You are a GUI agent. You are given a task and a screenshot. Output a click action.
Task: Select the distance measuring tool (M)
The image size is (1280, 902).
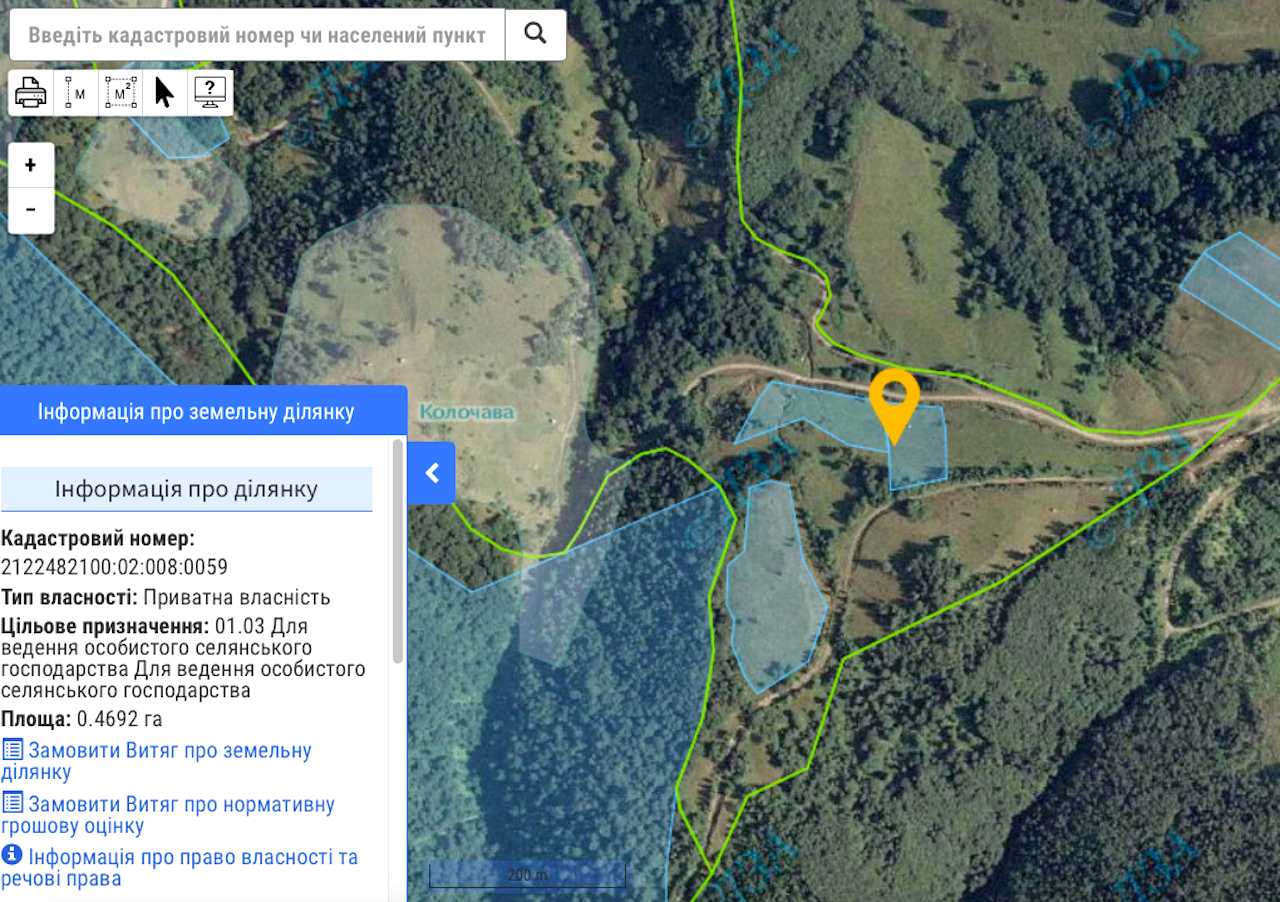[x=76, y=93]
